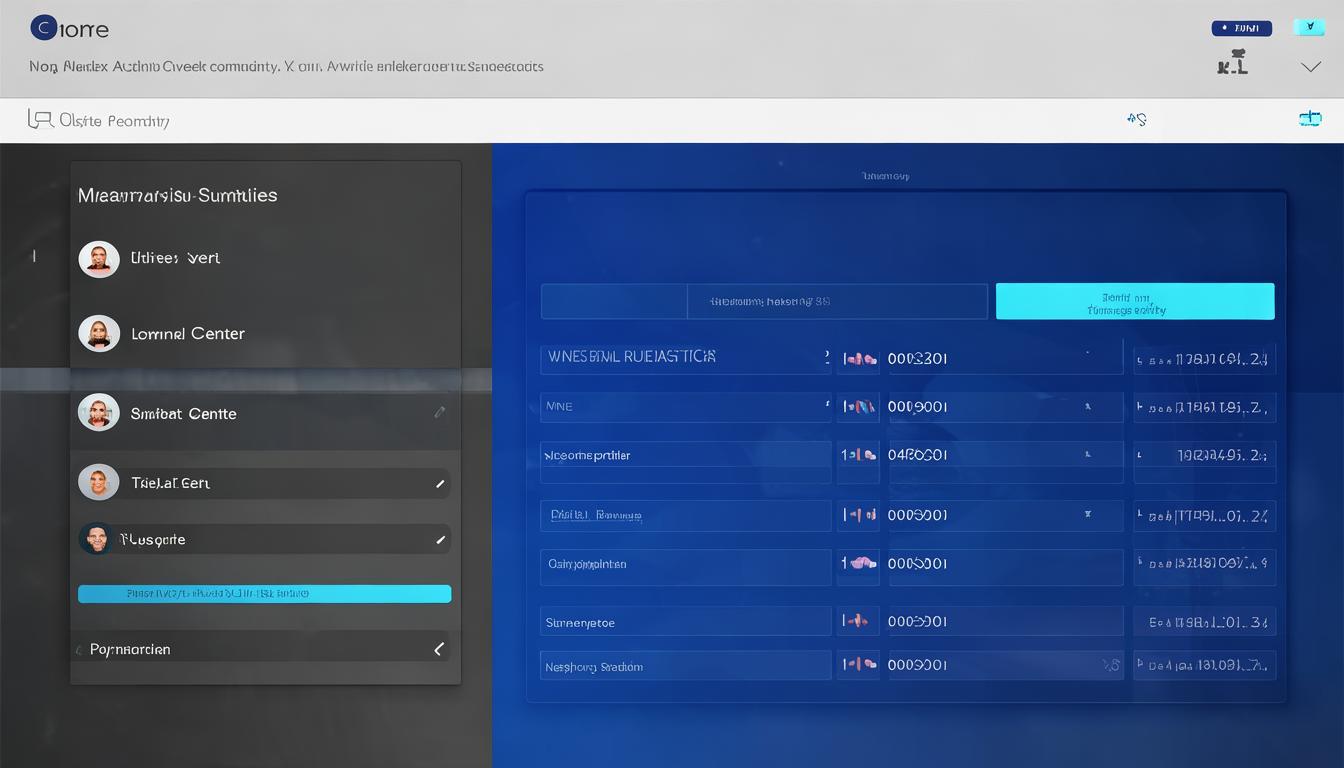Click the edit icon on the Flusgorte row
This screenshot has width=1344, height=768.
(440, 540)
